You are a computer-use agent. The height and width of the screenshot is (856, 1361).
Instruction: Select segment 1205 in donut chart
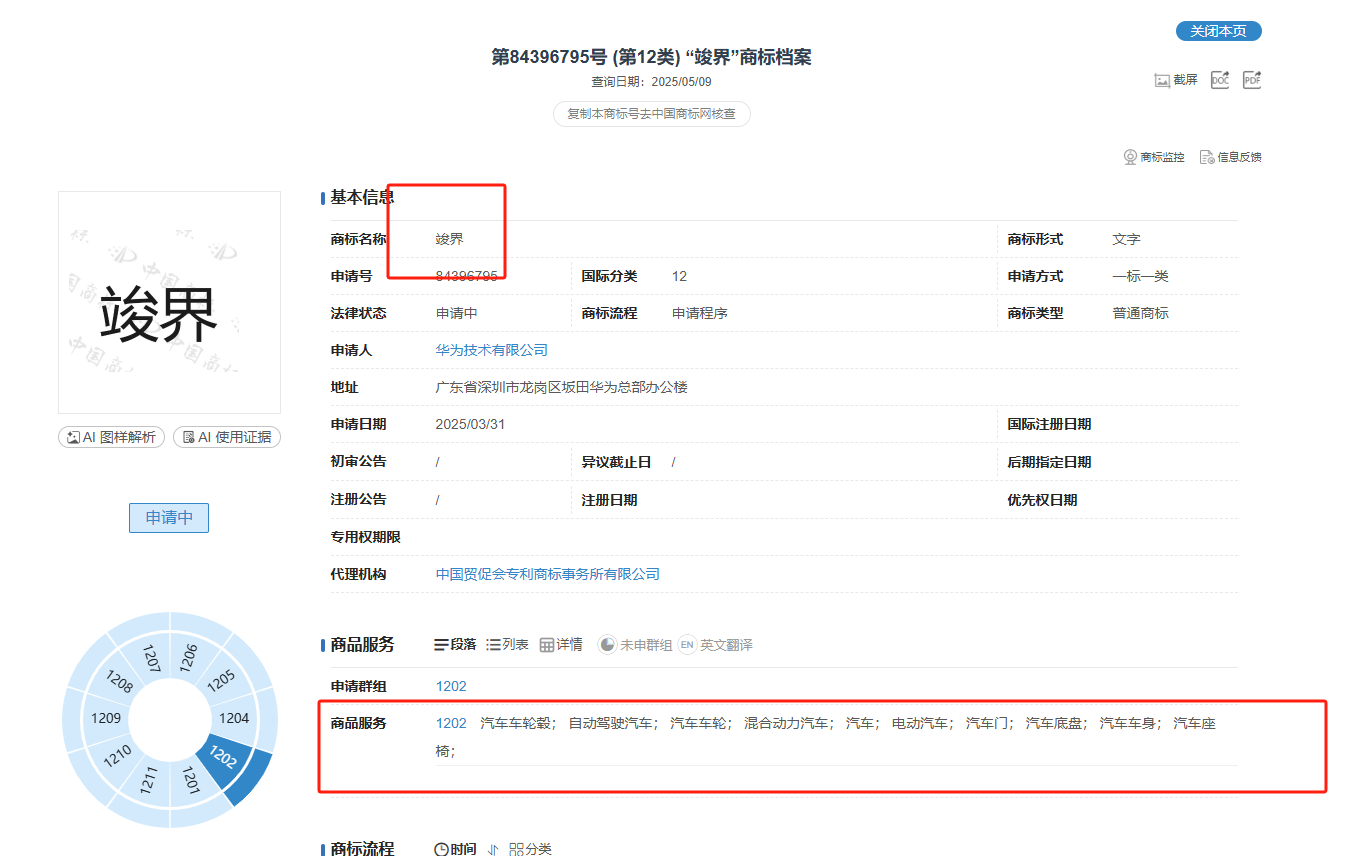(220, 680)
